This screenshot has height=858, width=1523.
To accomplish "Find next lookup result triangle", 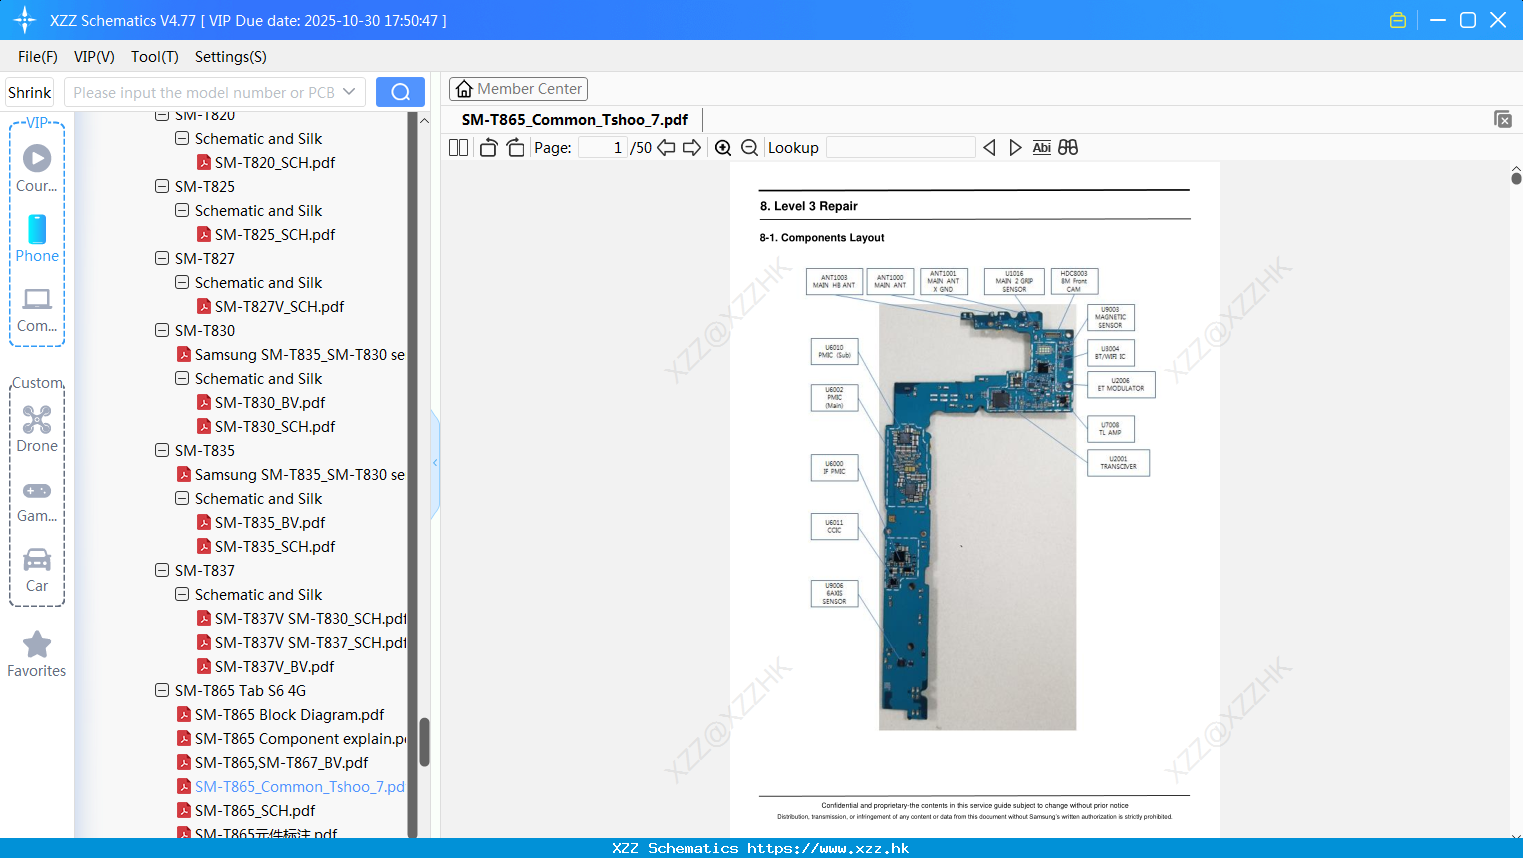I will pyautogui.click(x=1015, y=147).
